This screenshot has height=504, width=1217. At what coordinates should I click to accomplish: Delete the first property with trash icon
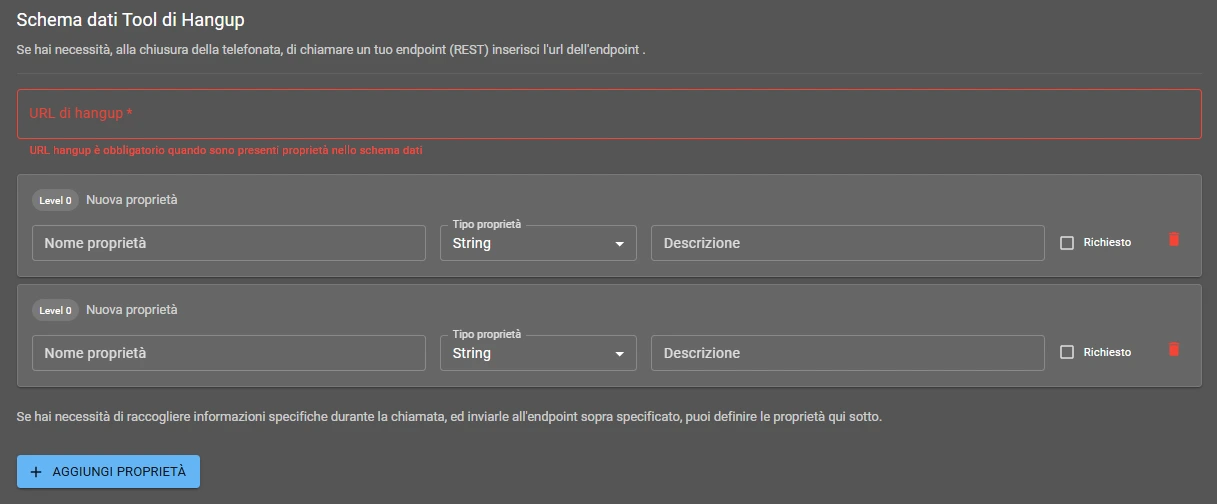[x=1174, y=240]
